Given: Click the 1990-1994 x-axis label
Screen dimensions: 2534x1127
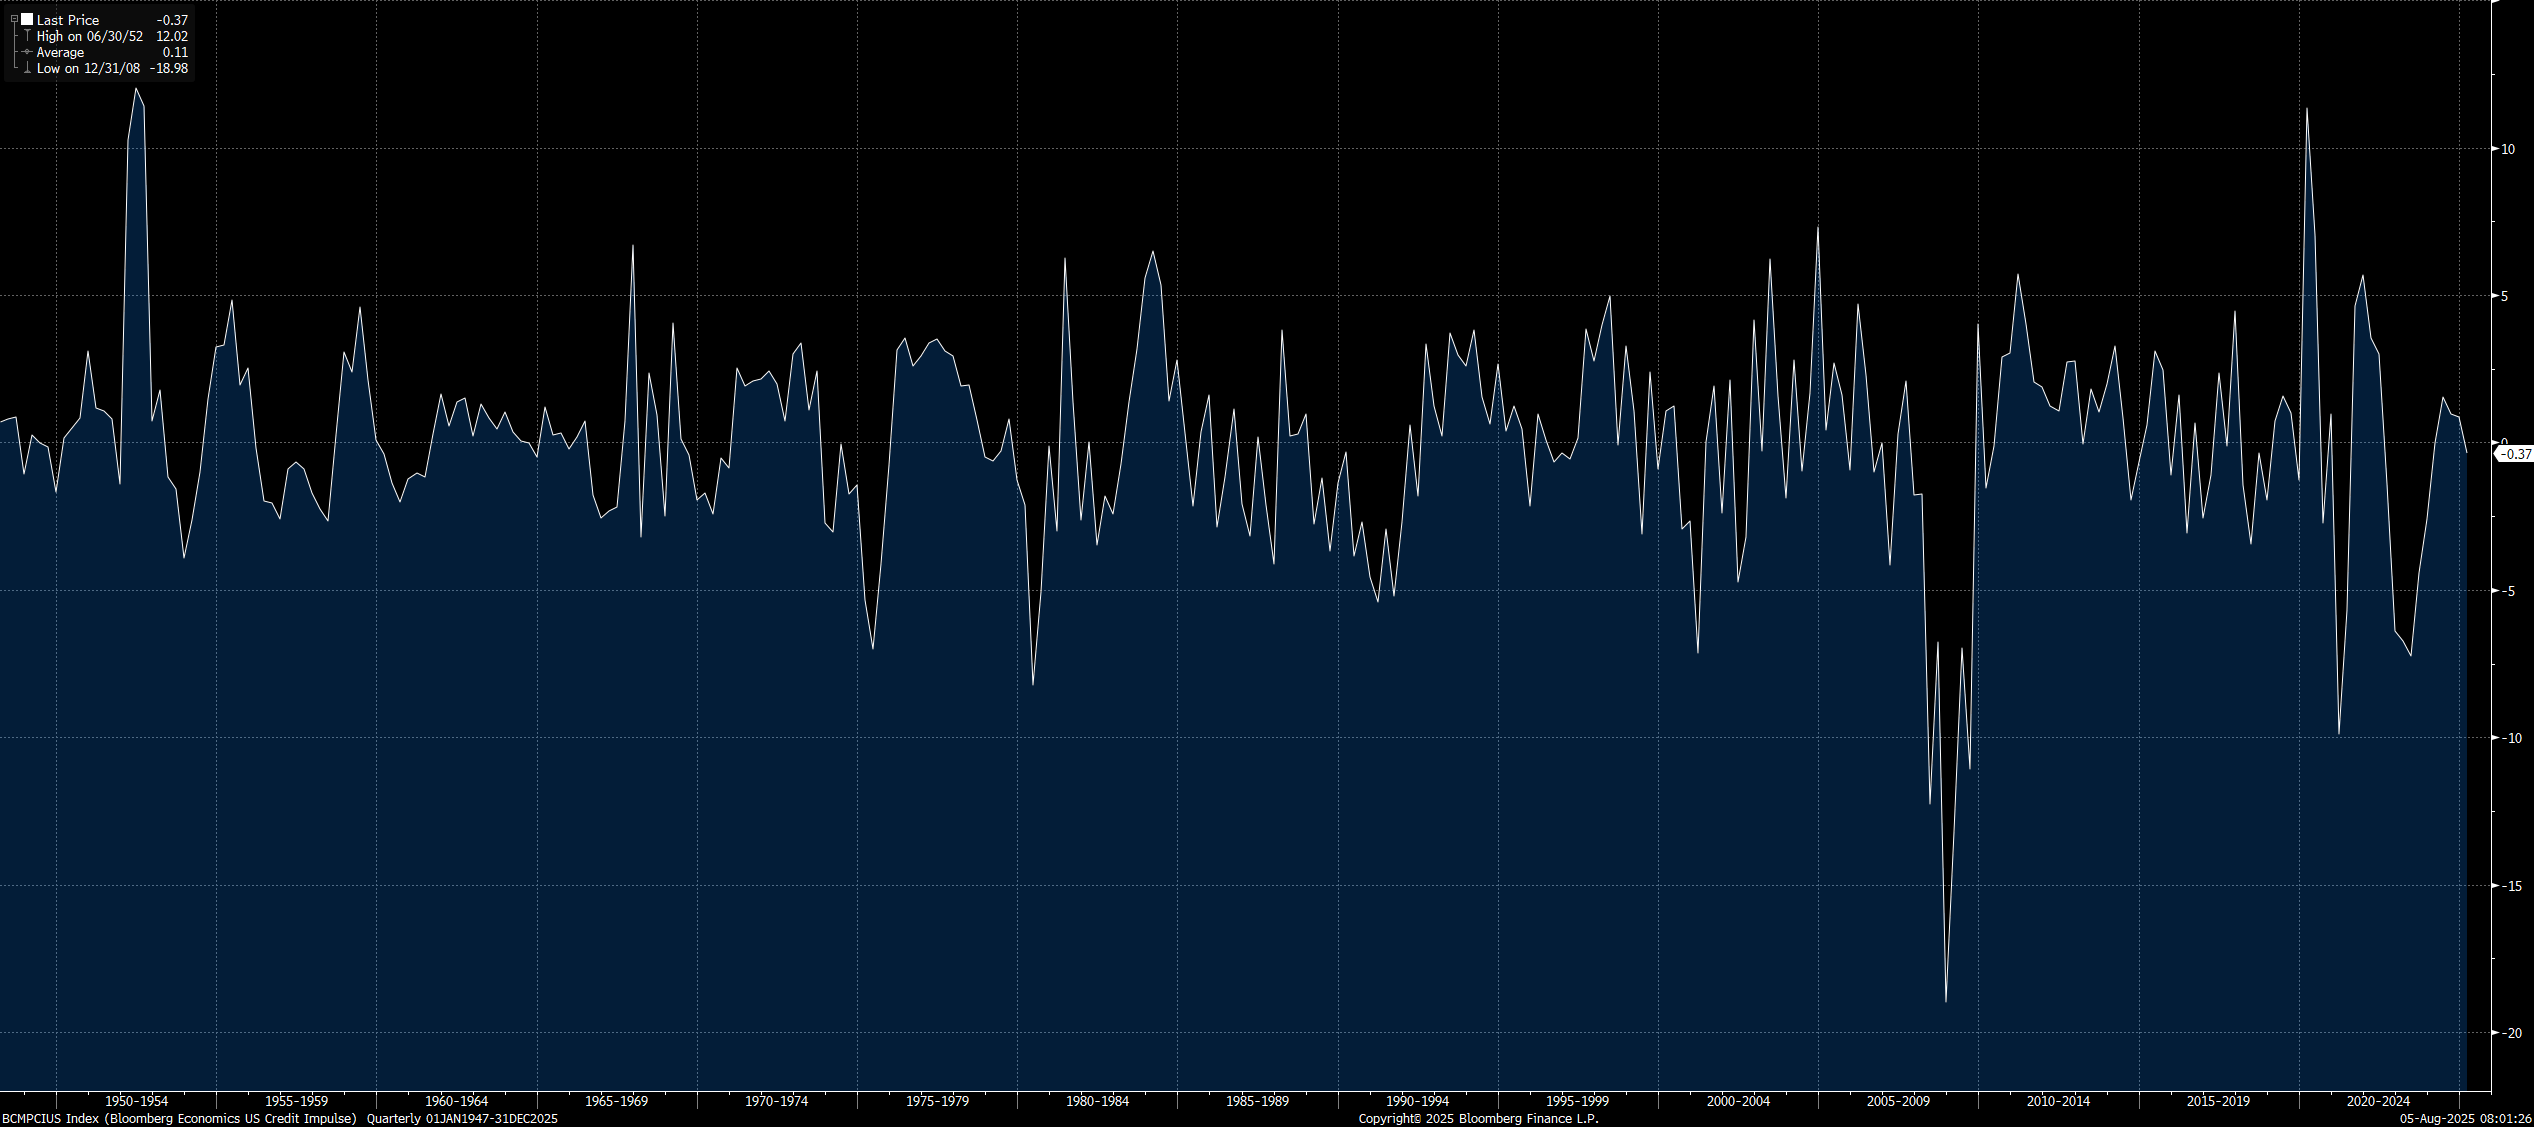Looking at the screenshot, I should pyautogui.click(x=1417, y=1101).
